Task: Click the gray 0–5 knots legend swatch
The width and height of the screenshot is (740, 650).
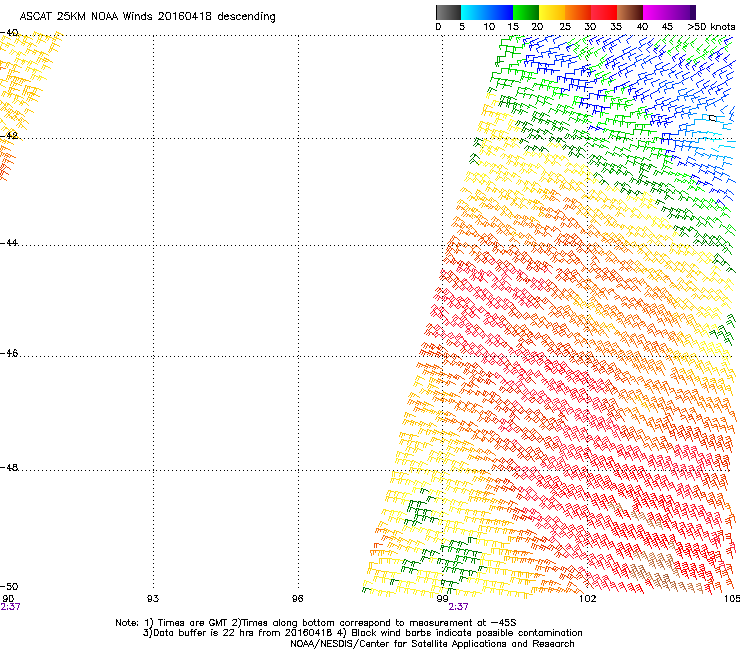Action: click(448, 12)
